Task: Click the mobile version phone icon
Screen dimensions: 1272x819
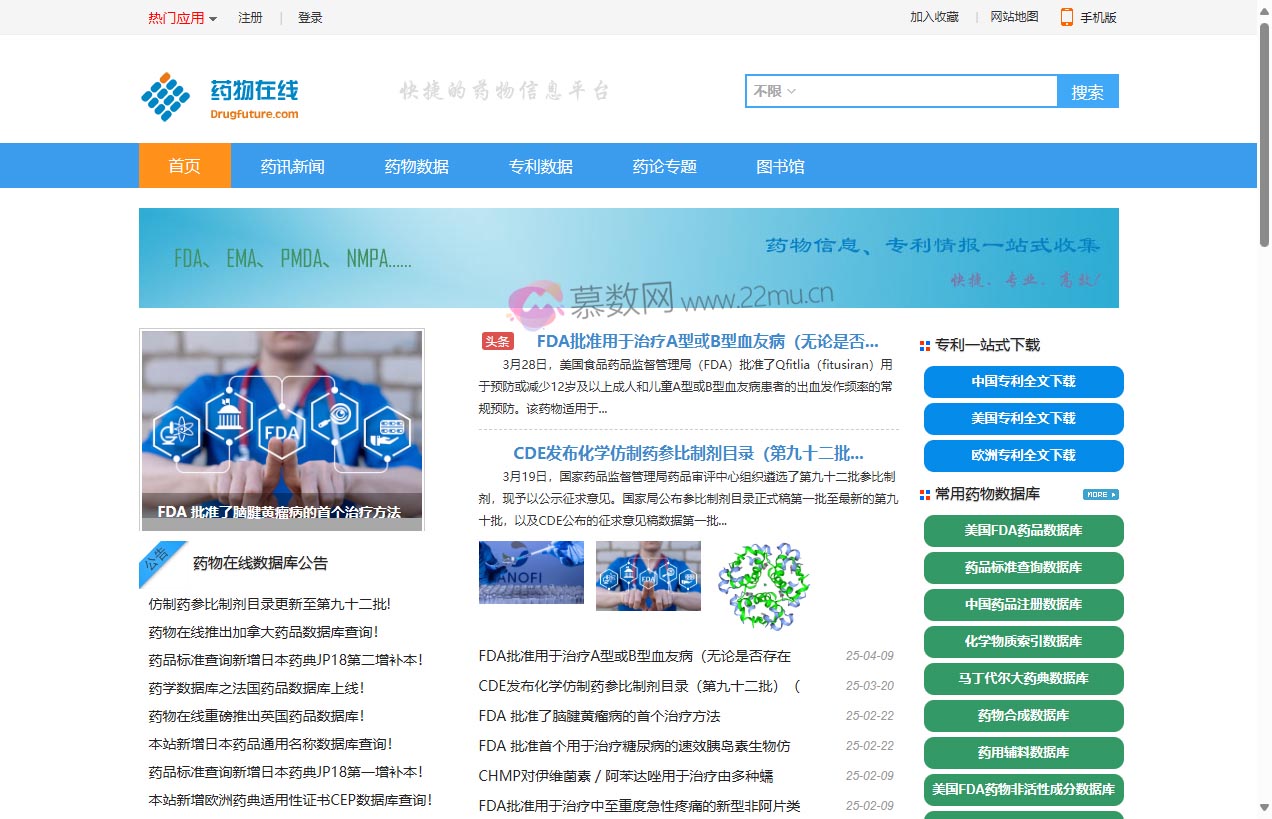Action: pos(1066,17)
